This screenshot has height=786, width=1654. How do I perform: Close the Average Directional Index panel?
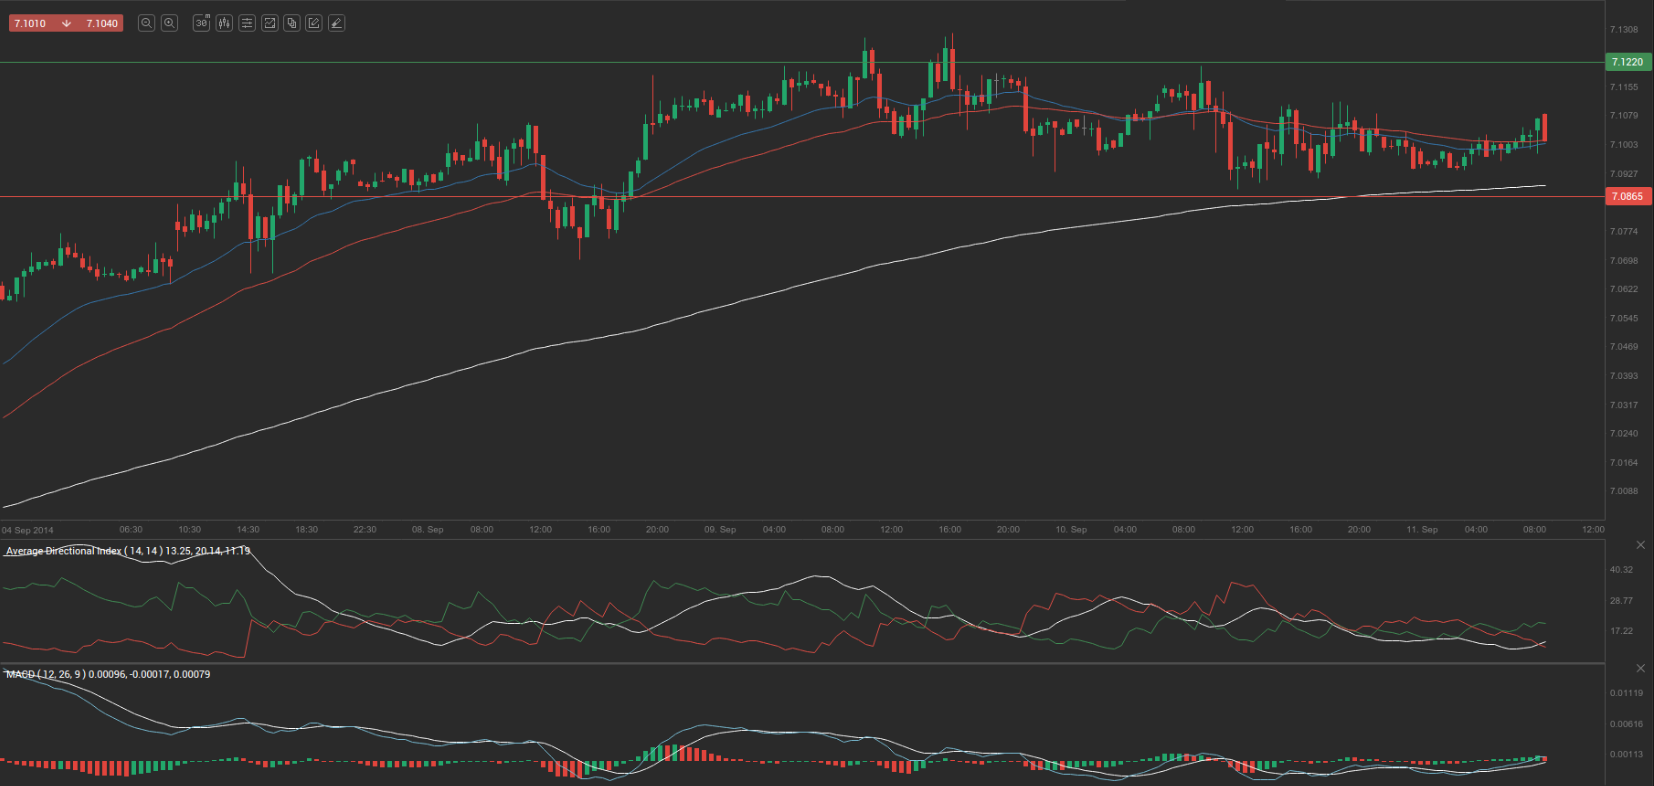[x=1640, y=545]
